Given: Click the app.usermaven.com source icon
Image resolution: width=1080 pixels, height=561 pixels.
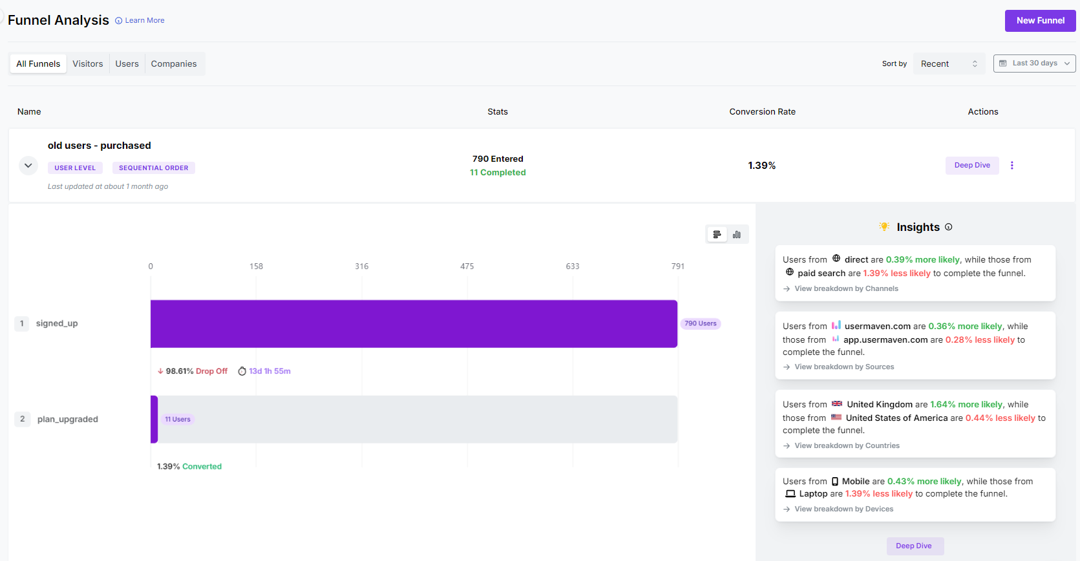Looking at the screenshot, I should point(835,339).
